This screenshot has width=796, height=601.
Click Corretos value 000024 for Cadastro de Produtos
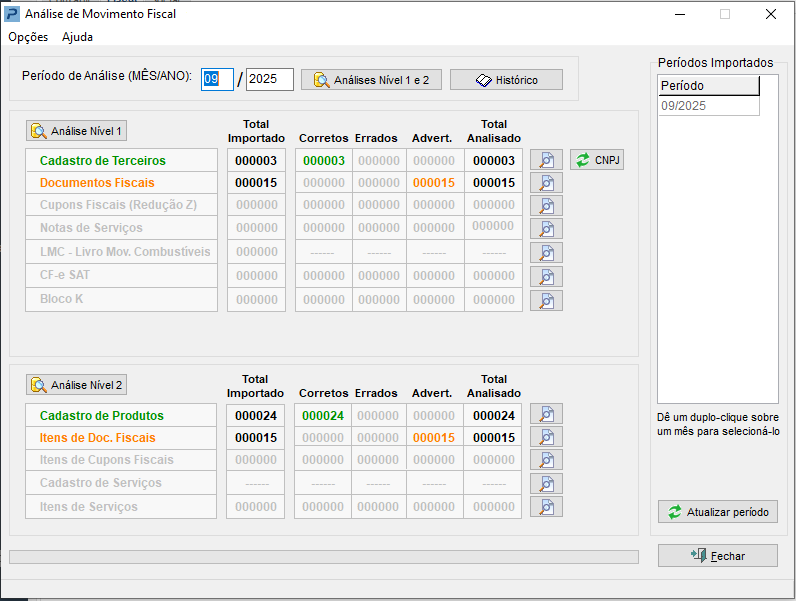(323, 416)
